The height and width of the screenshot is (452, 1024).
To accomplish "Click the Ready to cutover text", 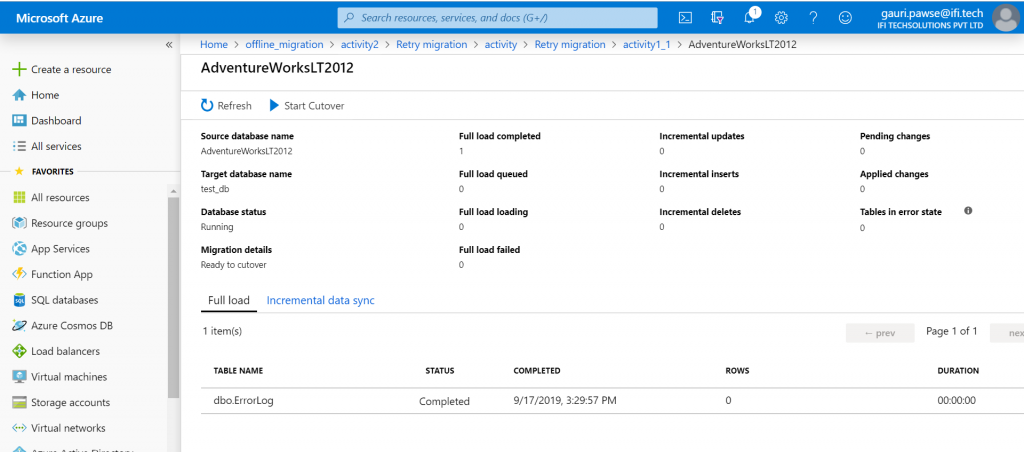I will point(233,265).
